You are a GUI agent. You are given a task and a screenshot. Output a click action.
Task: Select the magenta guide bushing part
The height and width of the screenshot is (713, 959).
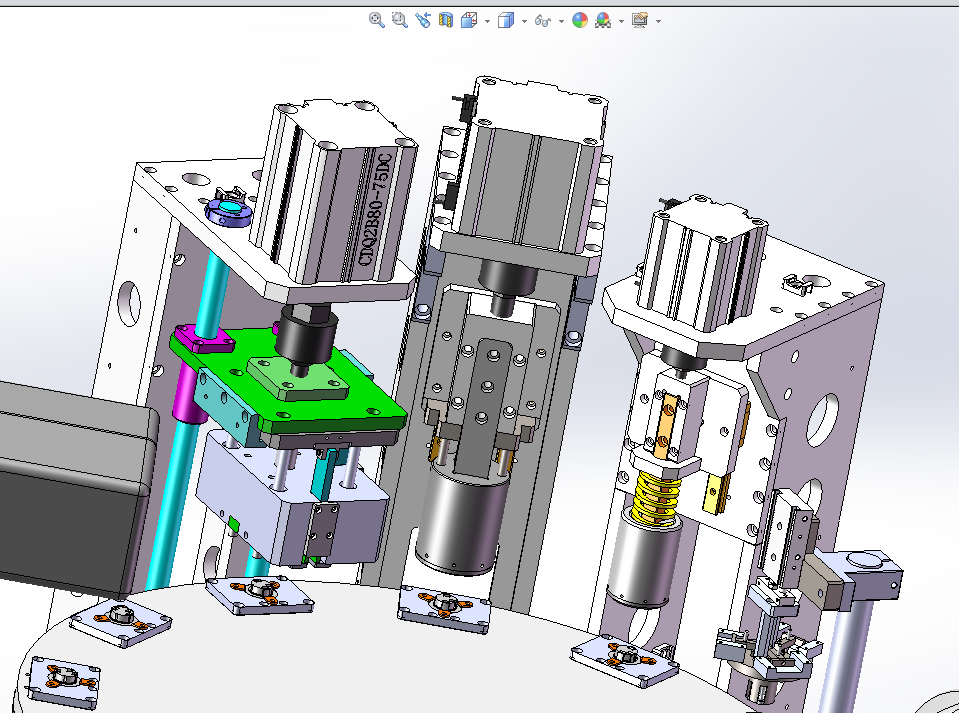pos(190,391)
